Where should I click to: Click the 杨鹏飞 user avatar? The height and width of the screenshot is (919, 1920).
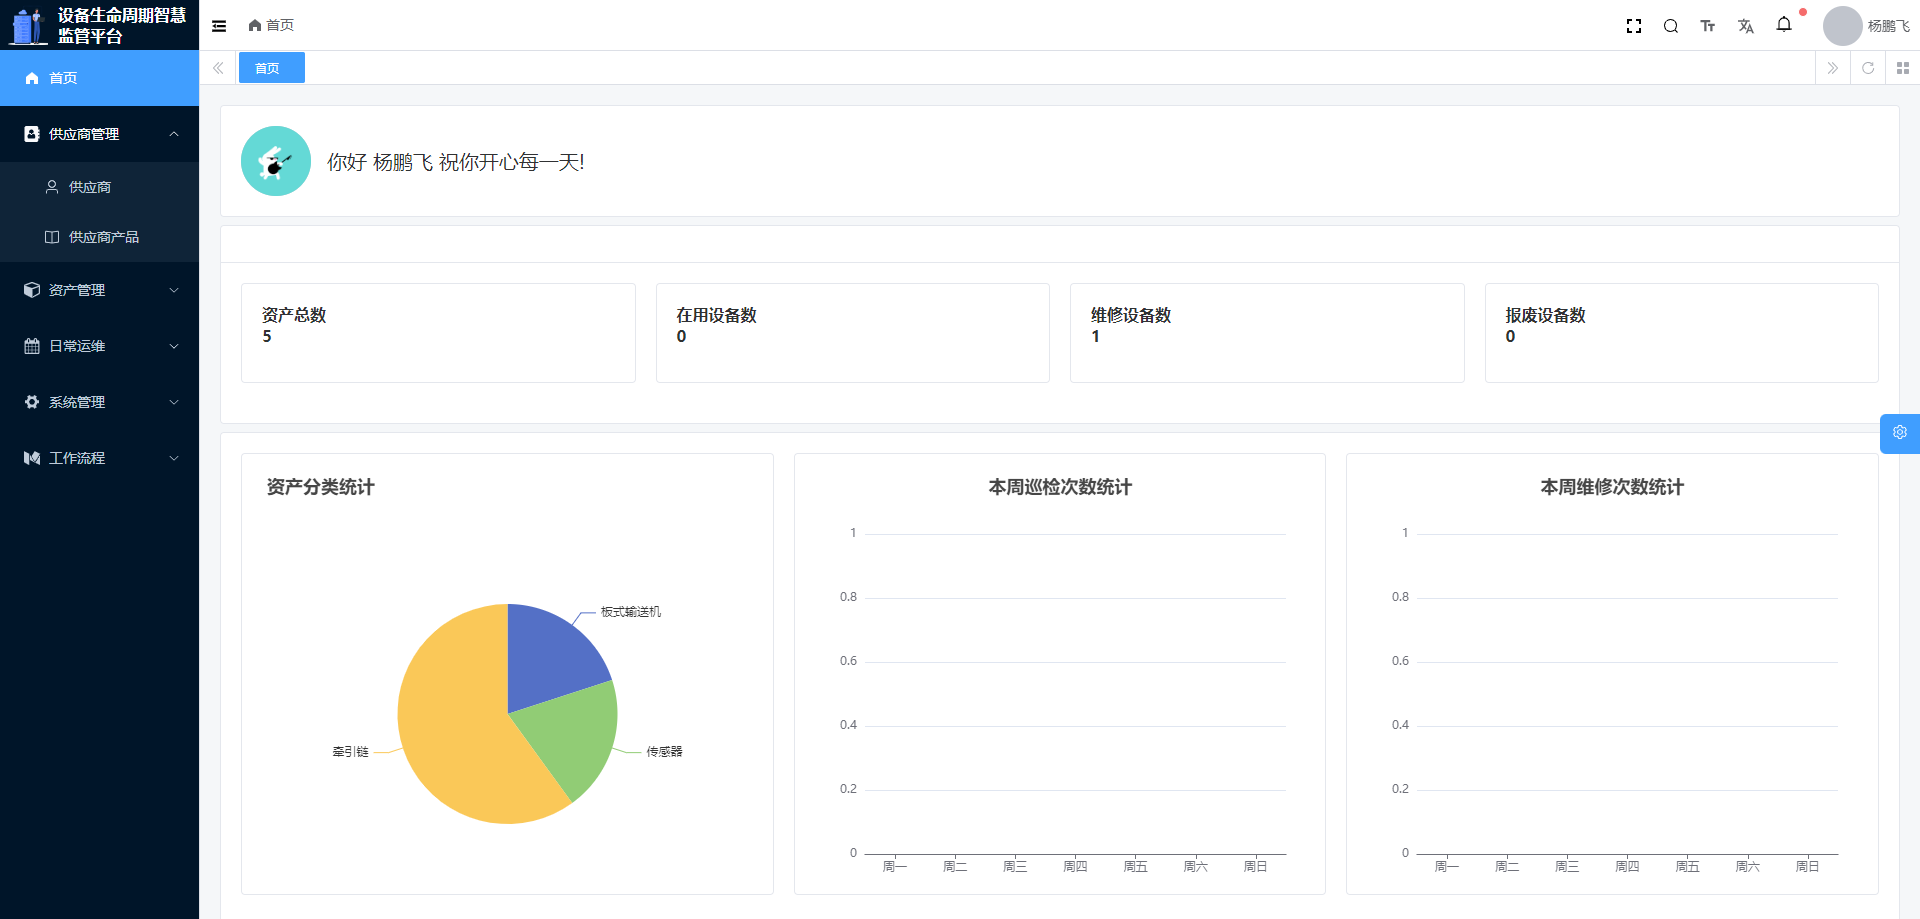(1842, 26)
